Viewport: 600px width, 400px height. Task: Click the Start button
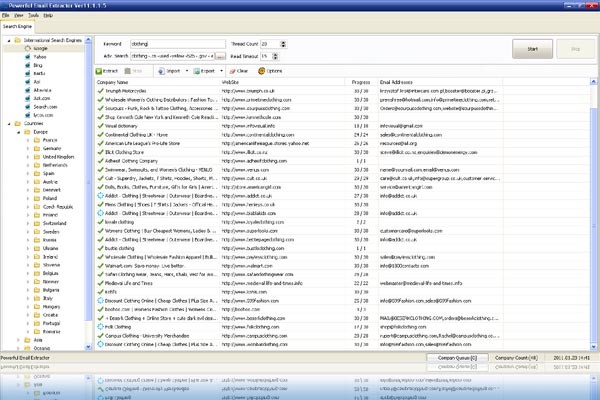[x=532, y=49]
